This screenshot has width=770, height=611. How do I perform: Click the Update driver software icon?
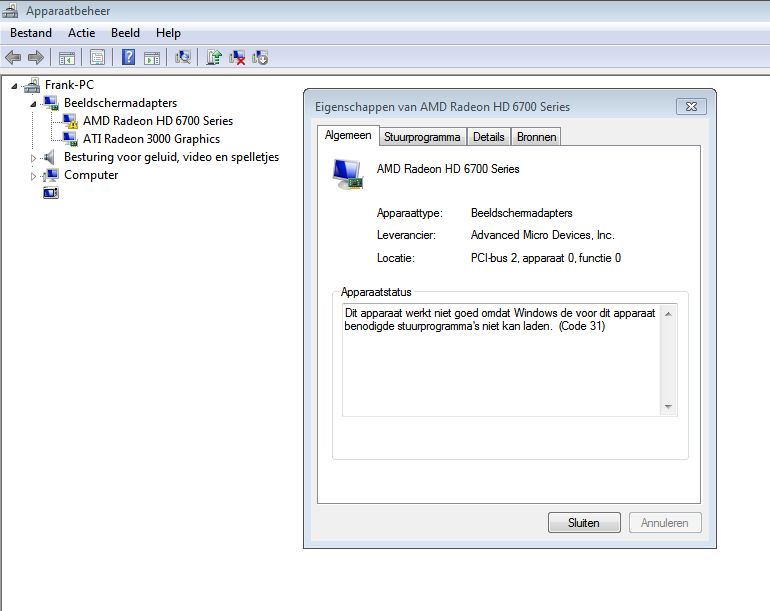(214, 57)
